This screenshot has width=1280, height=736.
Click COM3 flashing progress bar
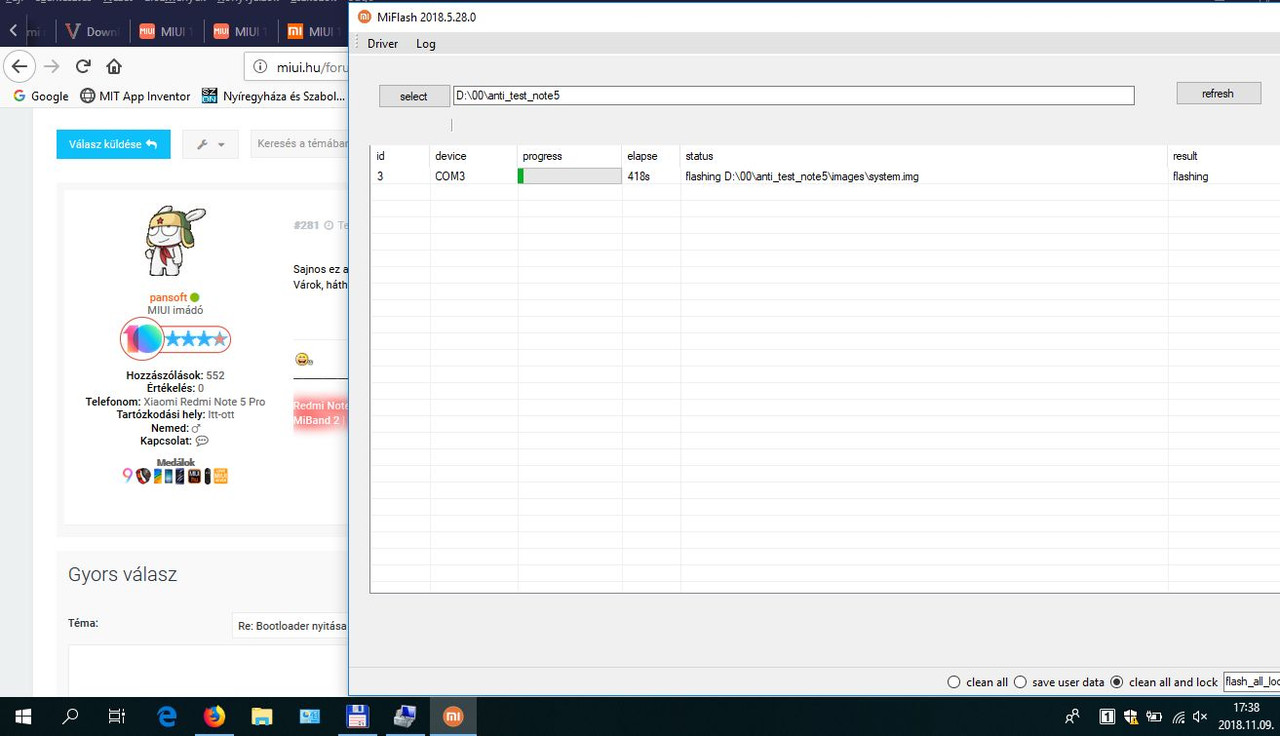point(569,176)
